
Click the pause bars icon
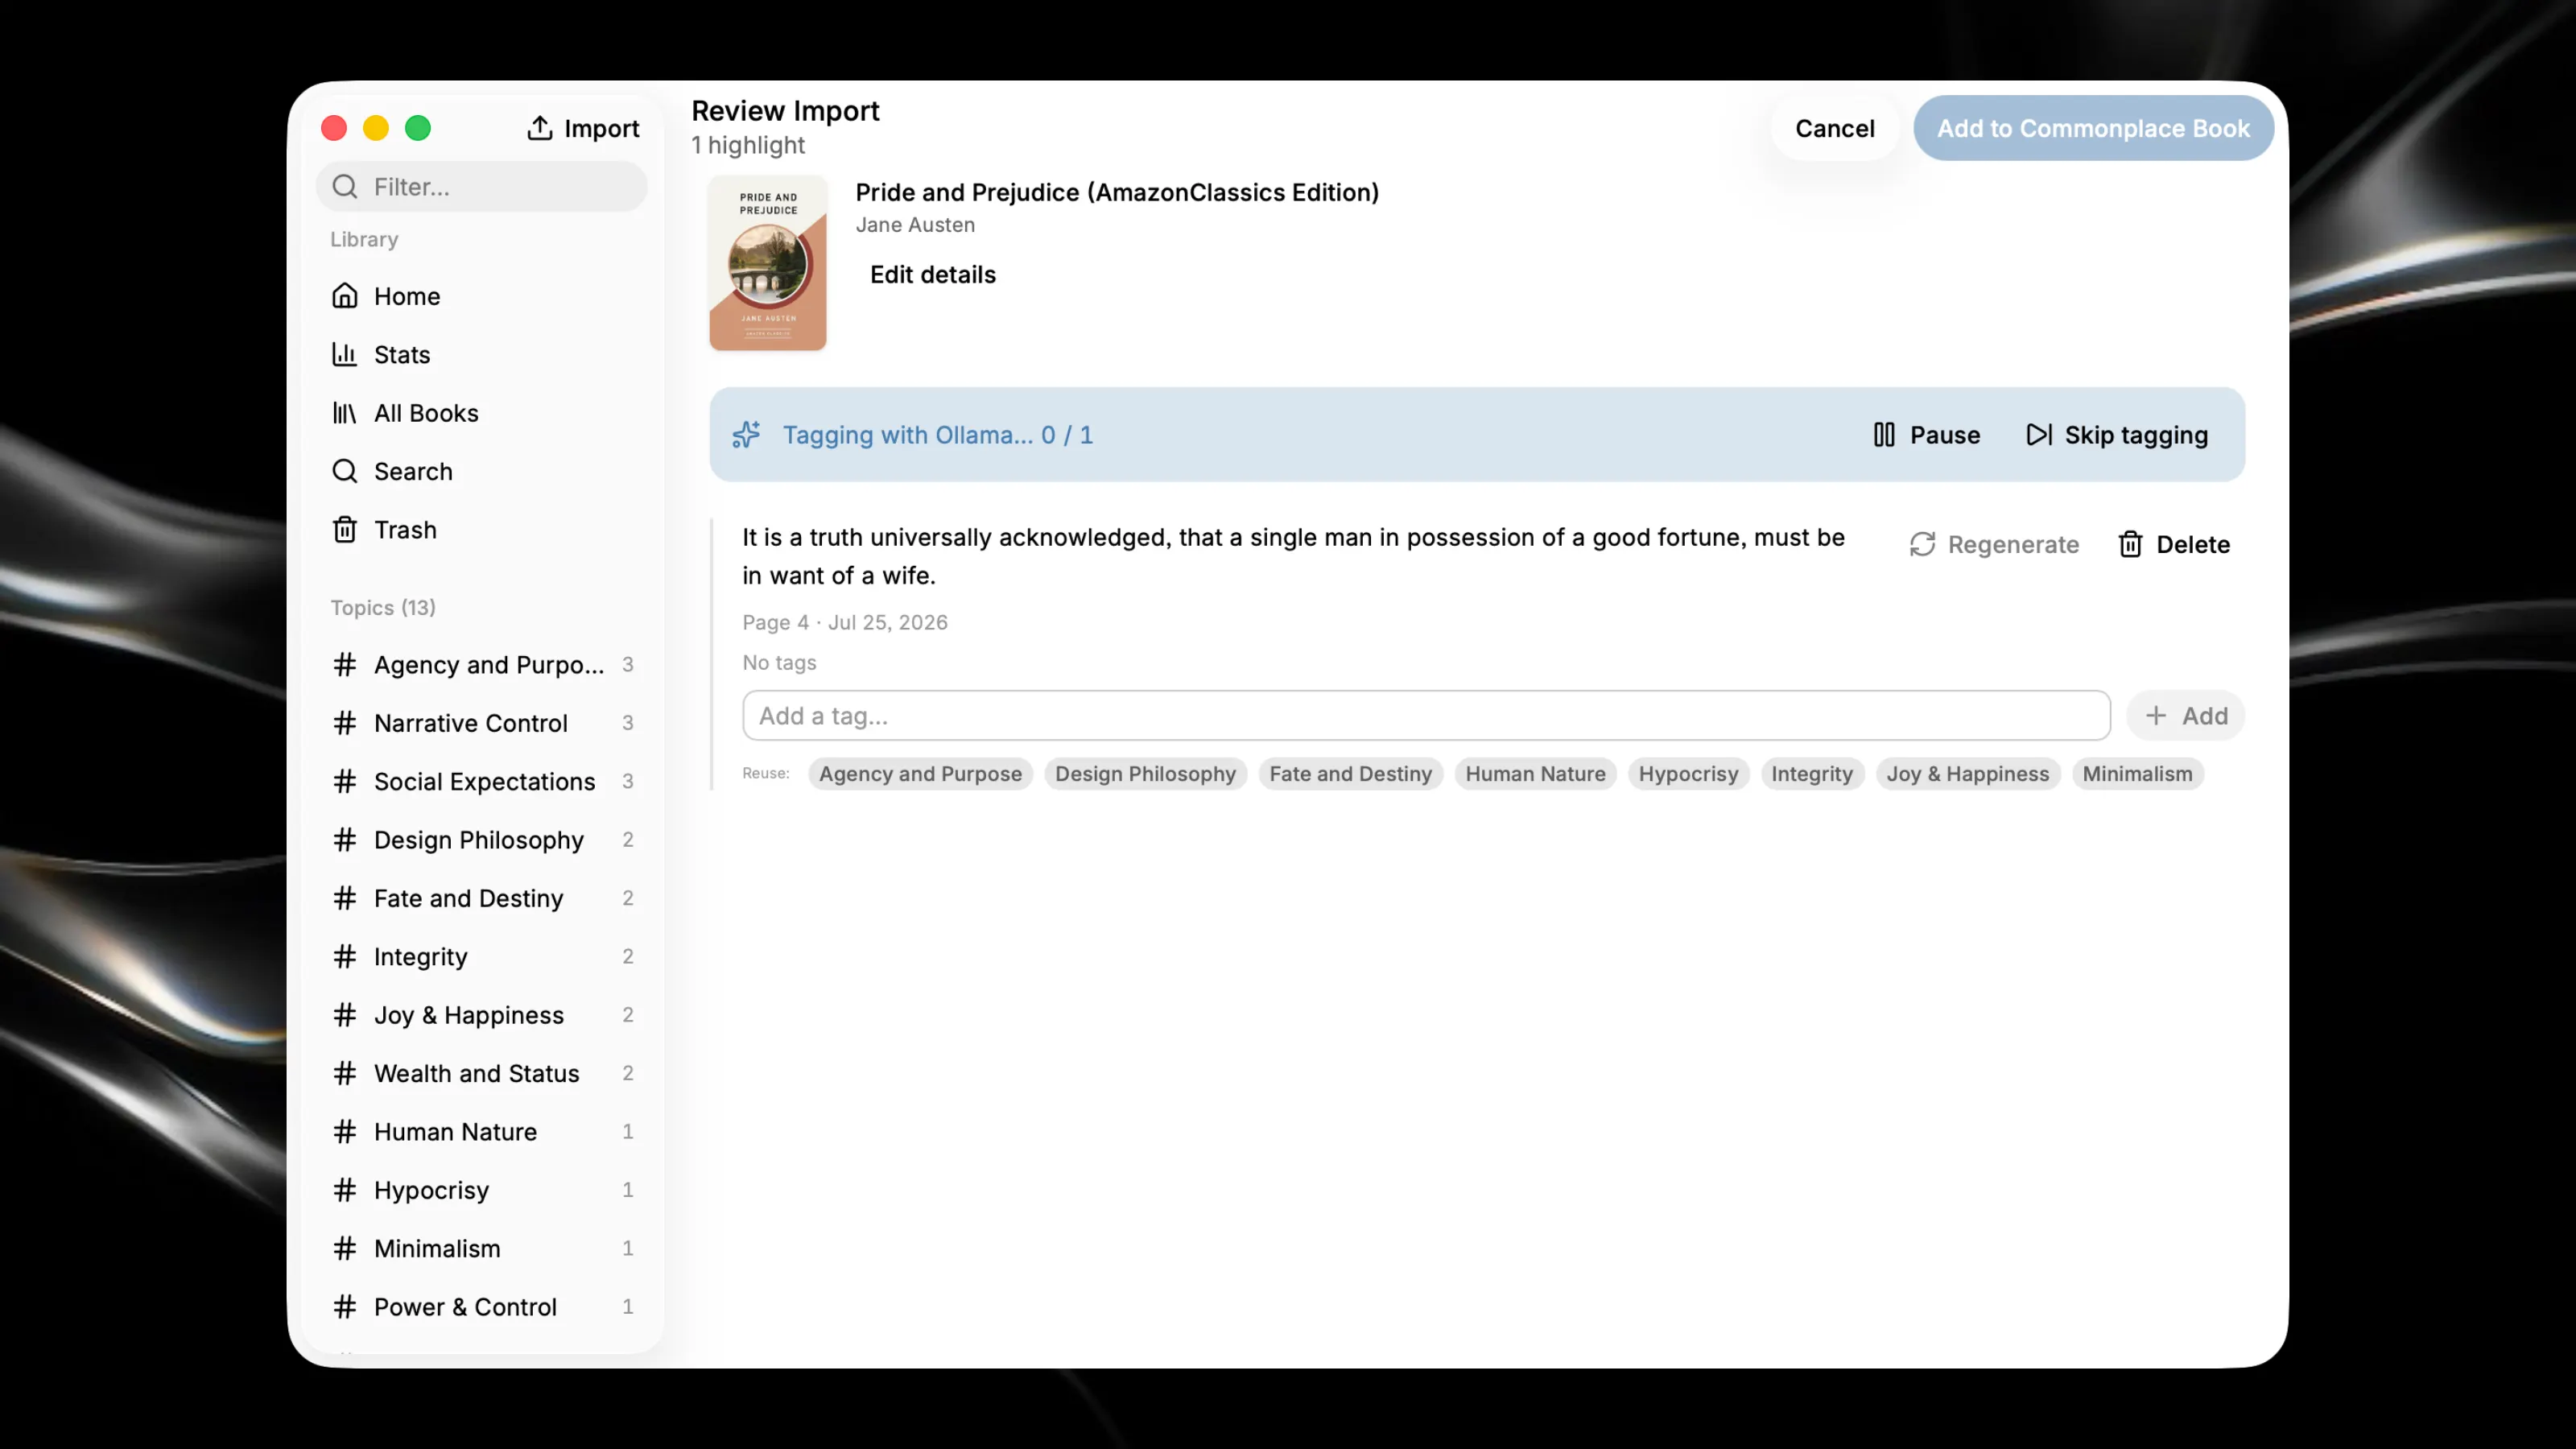click(x=1884, y=435)
